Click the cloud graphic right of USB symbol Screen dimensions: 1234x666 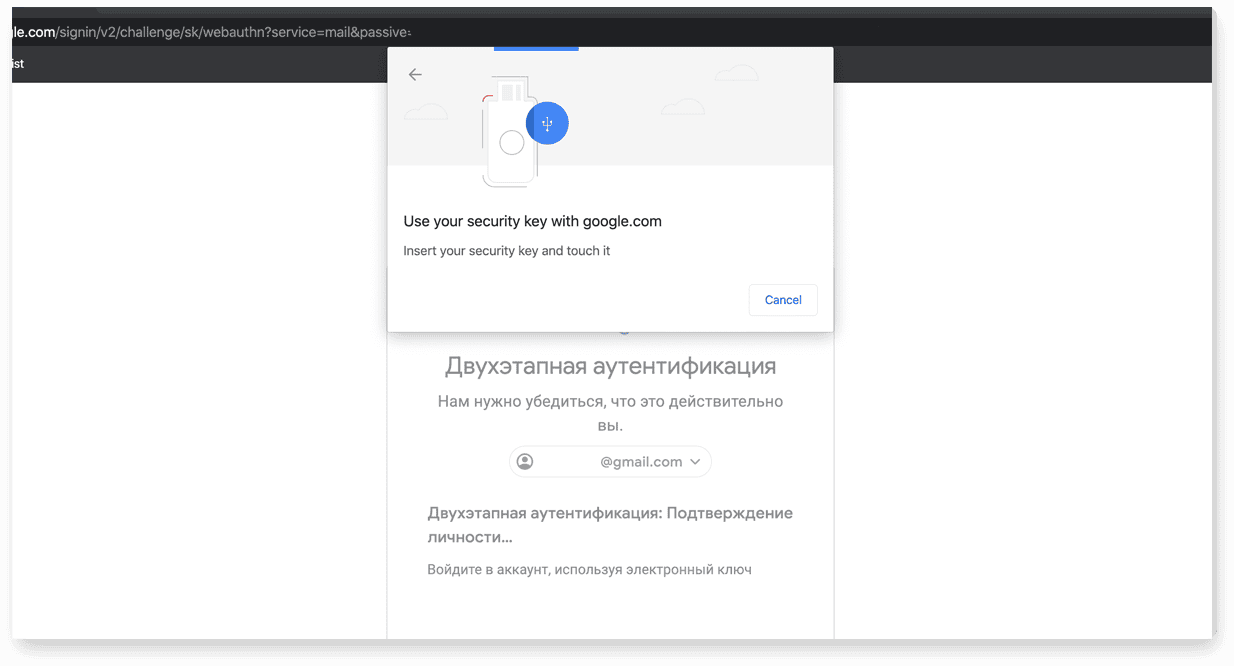pos(684,107)
